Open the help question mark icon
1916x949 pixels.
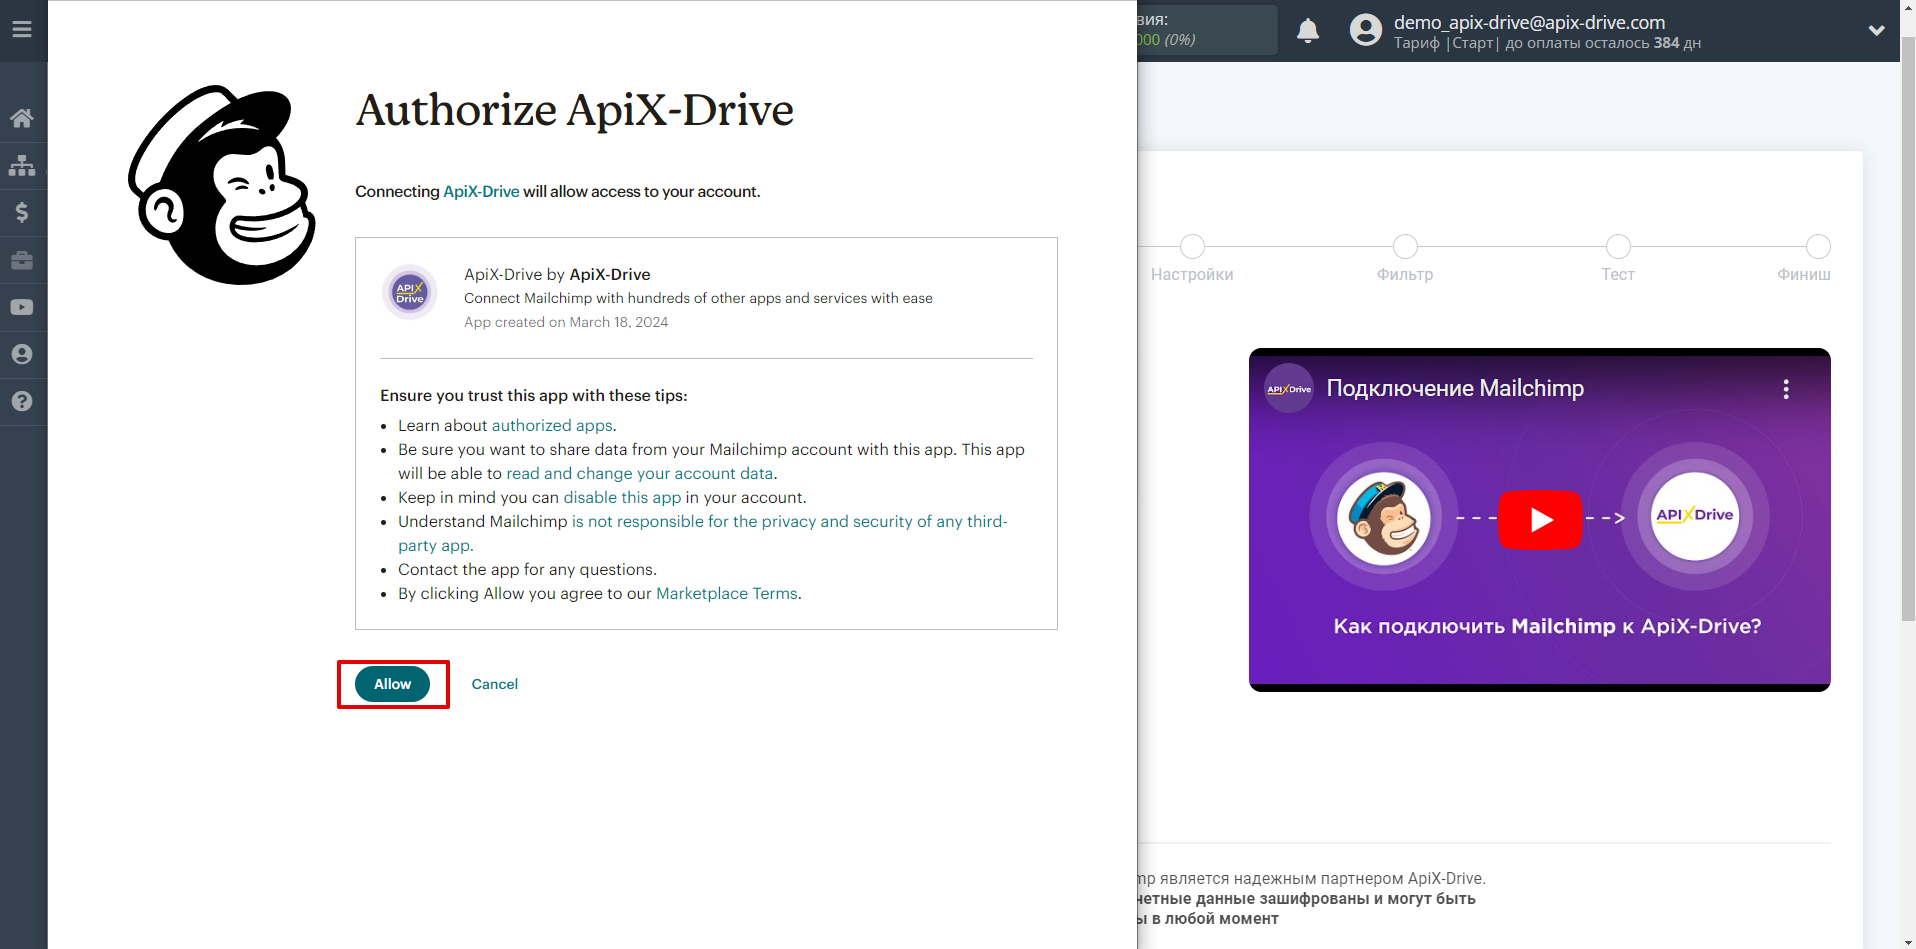pyautogui.click(x=22, y=401)
